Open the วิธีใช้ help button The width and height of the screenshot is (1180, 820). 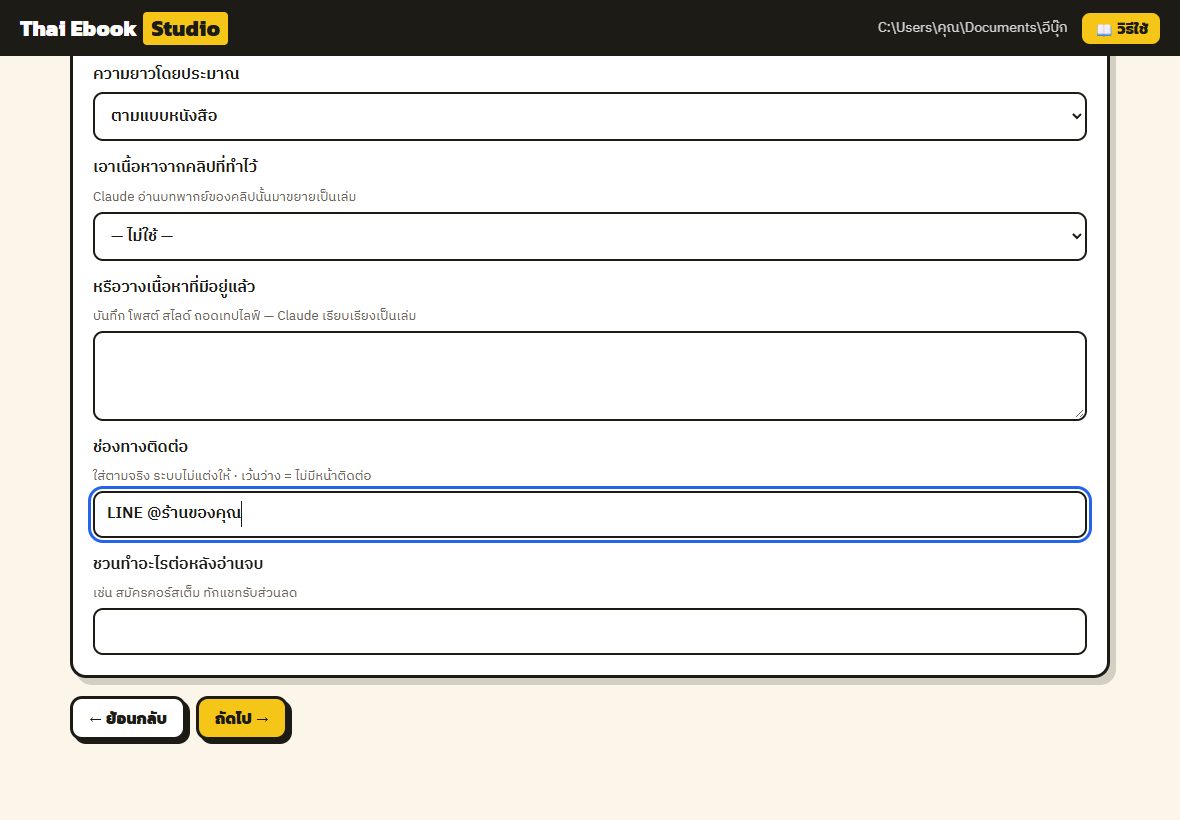click(x=1121, y=29)
